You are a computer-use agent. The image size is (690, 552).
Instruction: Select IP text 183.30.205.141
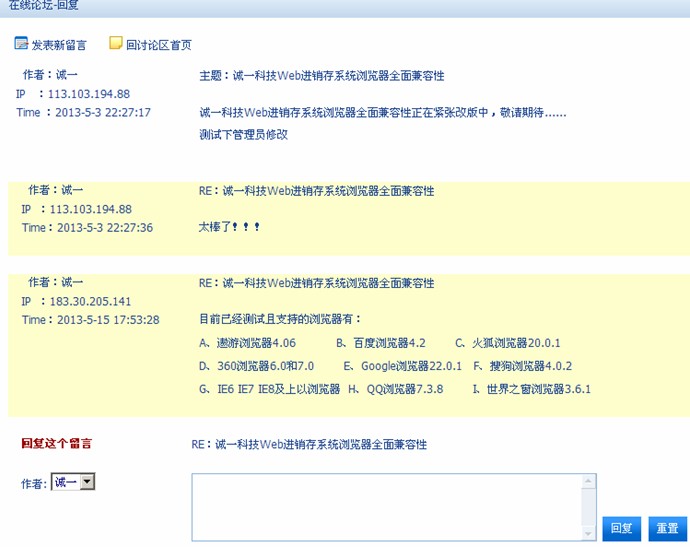[90, 302]
